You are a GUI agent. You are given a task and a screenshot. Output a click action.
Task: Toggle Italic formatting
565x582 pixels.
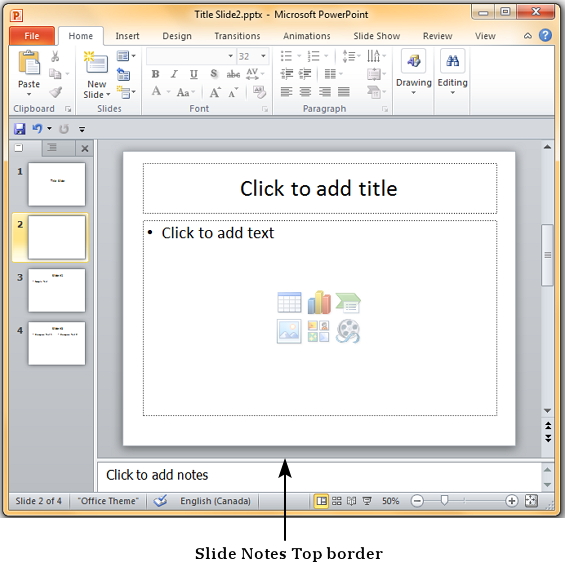coord(174,74)
